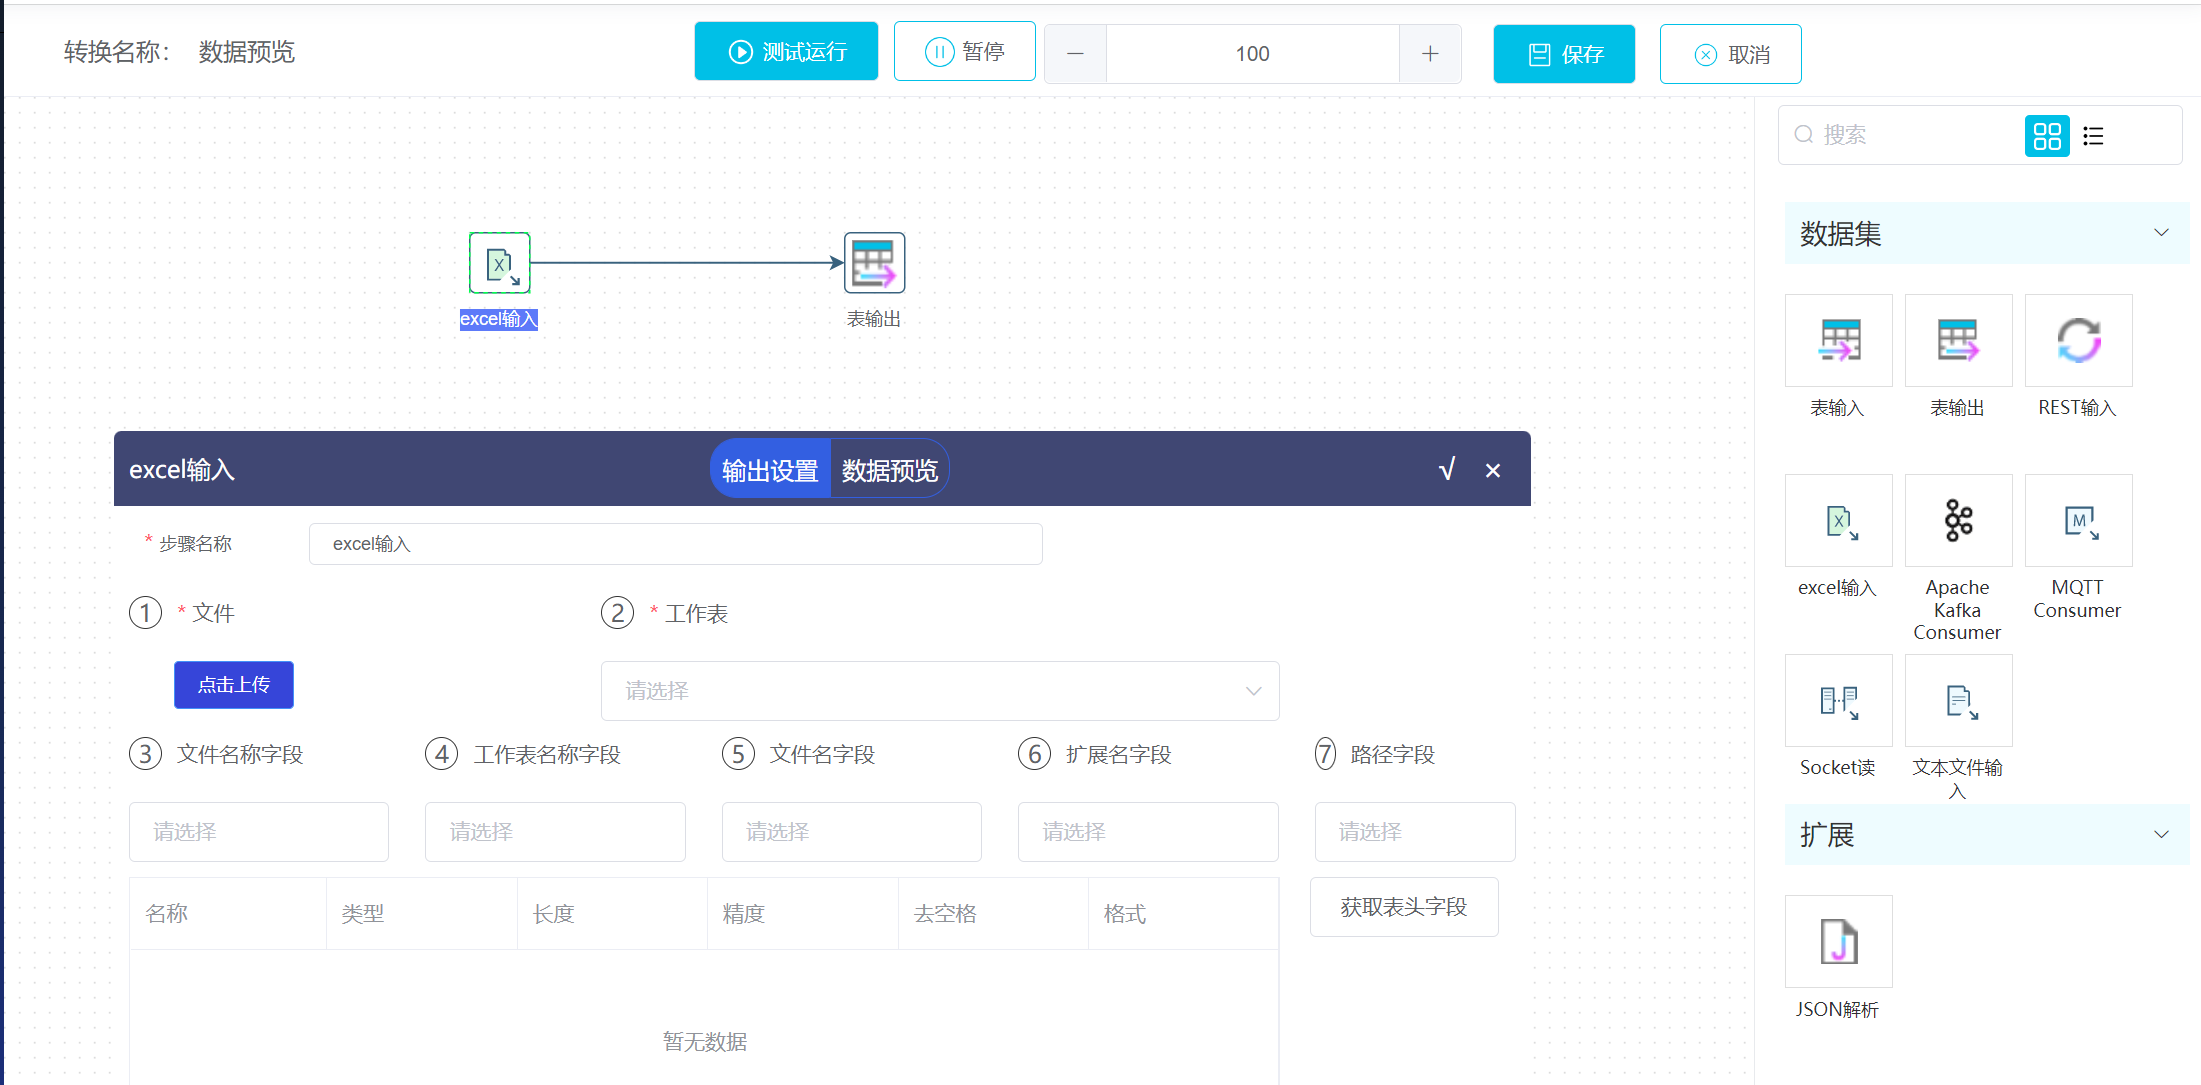Collapse the 数据集 section
The height and width of the screenshot is (1085, 2201).
[2160, 233]
